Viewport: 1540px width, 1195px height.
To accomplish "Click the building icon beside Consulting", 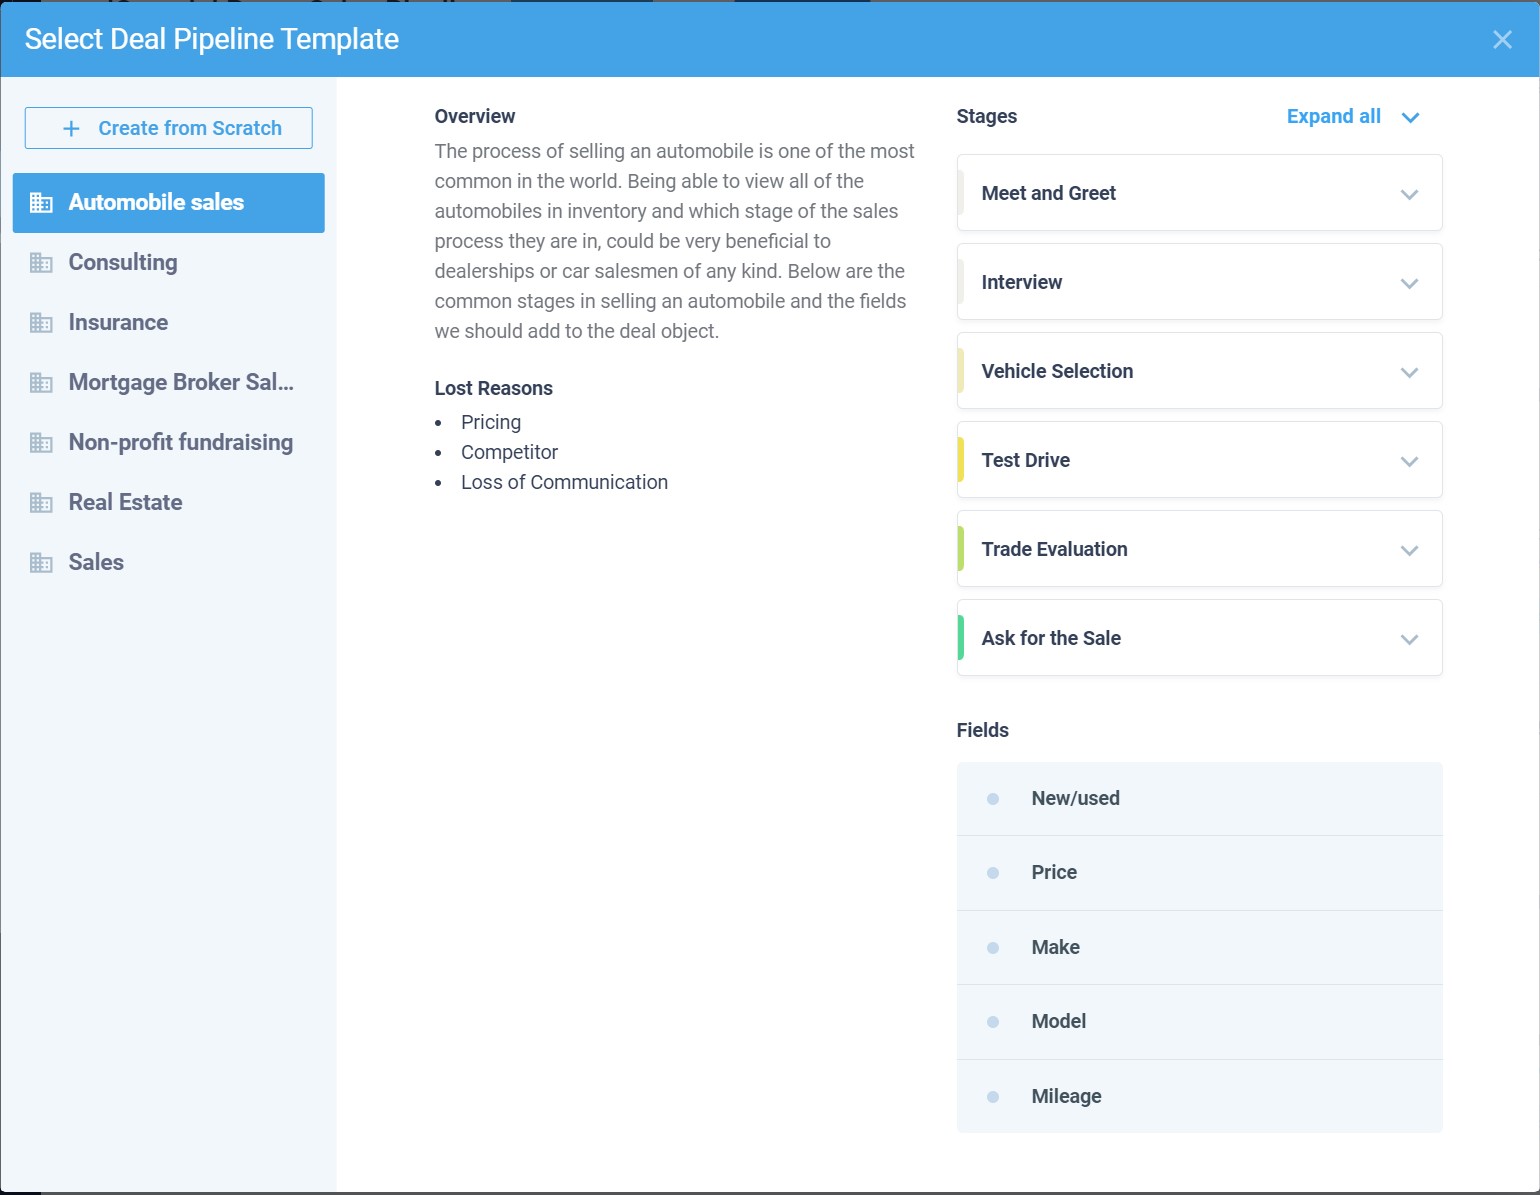I will pos(41,263).
